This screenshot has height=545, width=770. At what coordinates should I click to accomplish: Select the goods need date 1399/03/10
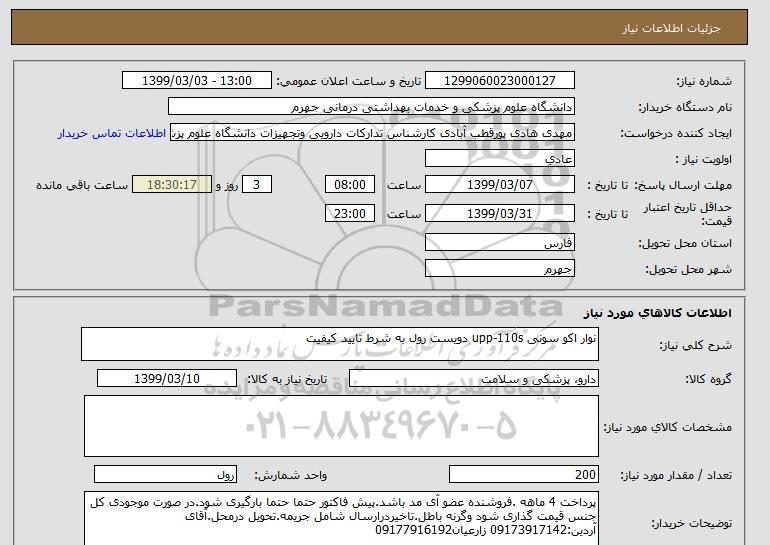coord(167,379)
